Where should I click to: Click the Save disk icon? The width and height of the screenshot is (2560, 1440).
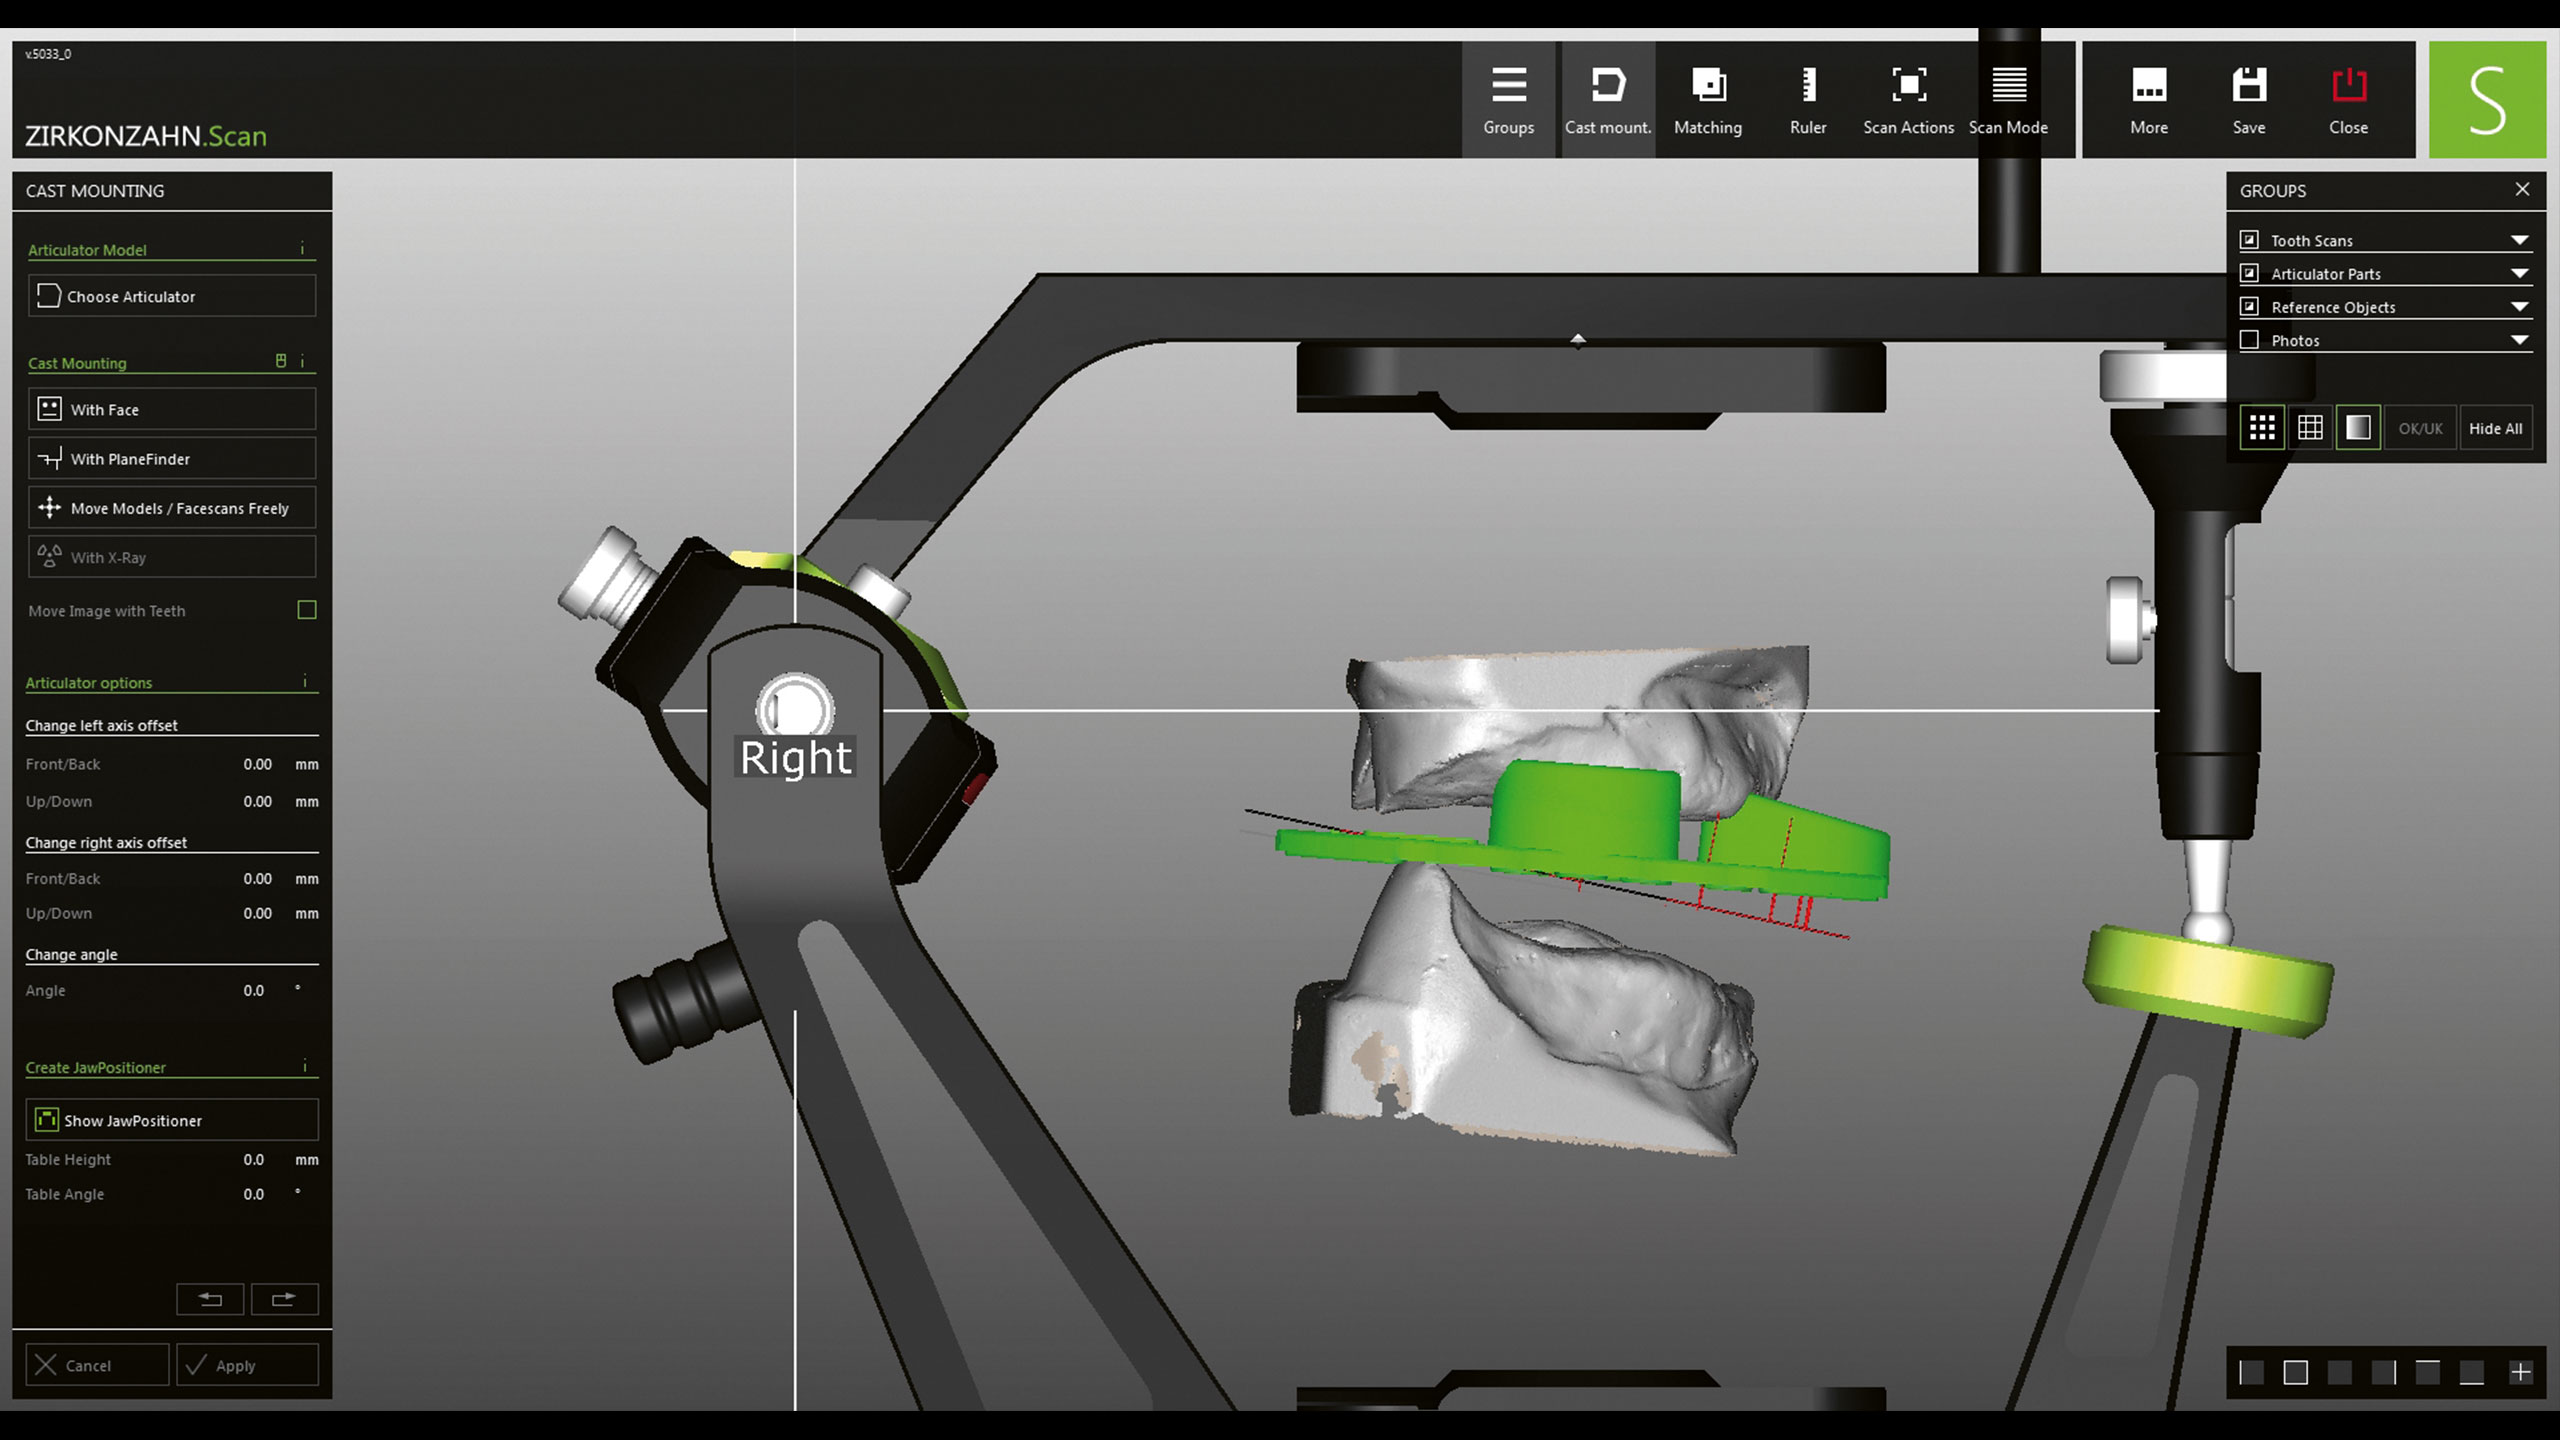coord(2249,86)
